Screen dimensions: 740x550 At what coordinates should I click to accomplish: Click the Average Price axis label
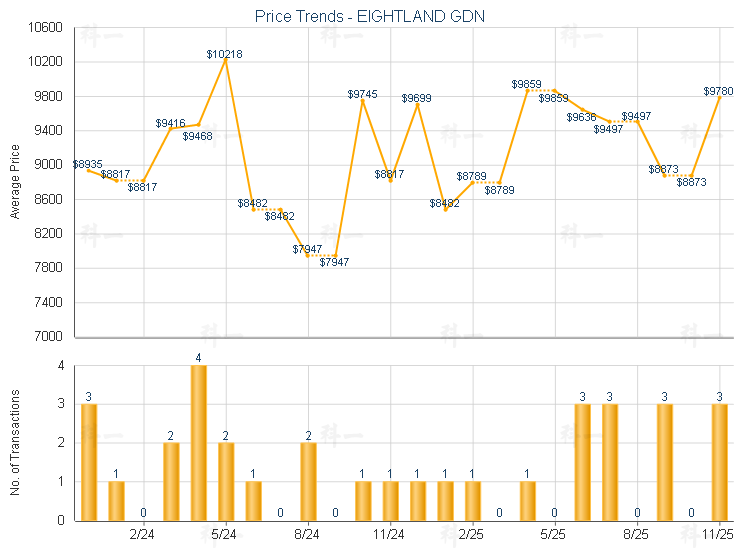tap(15, 182)
